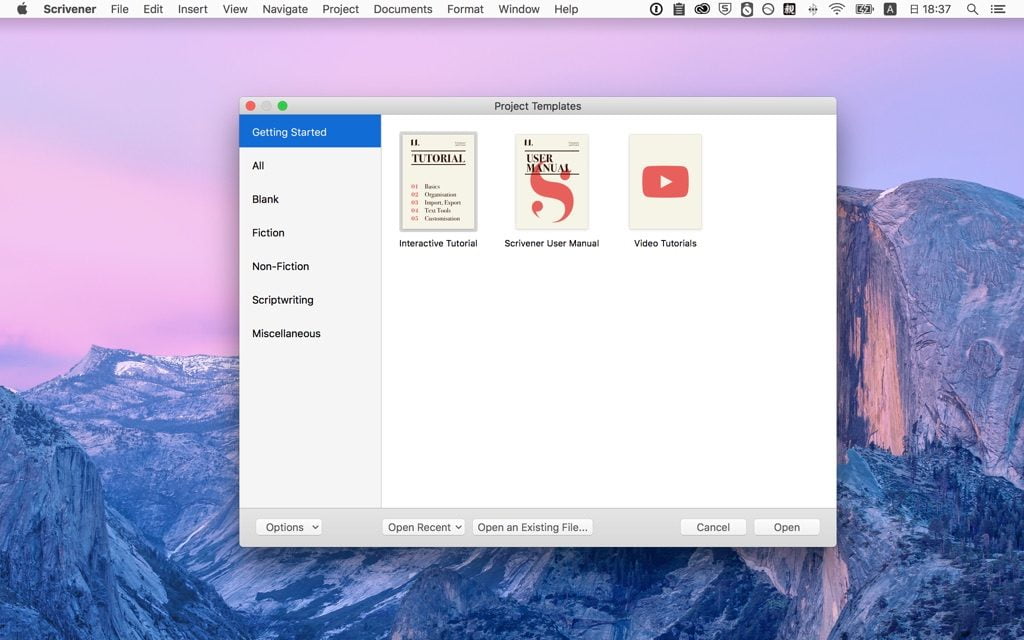
Task: Open the Open Recent dropdown
Action: pos(424,527)
